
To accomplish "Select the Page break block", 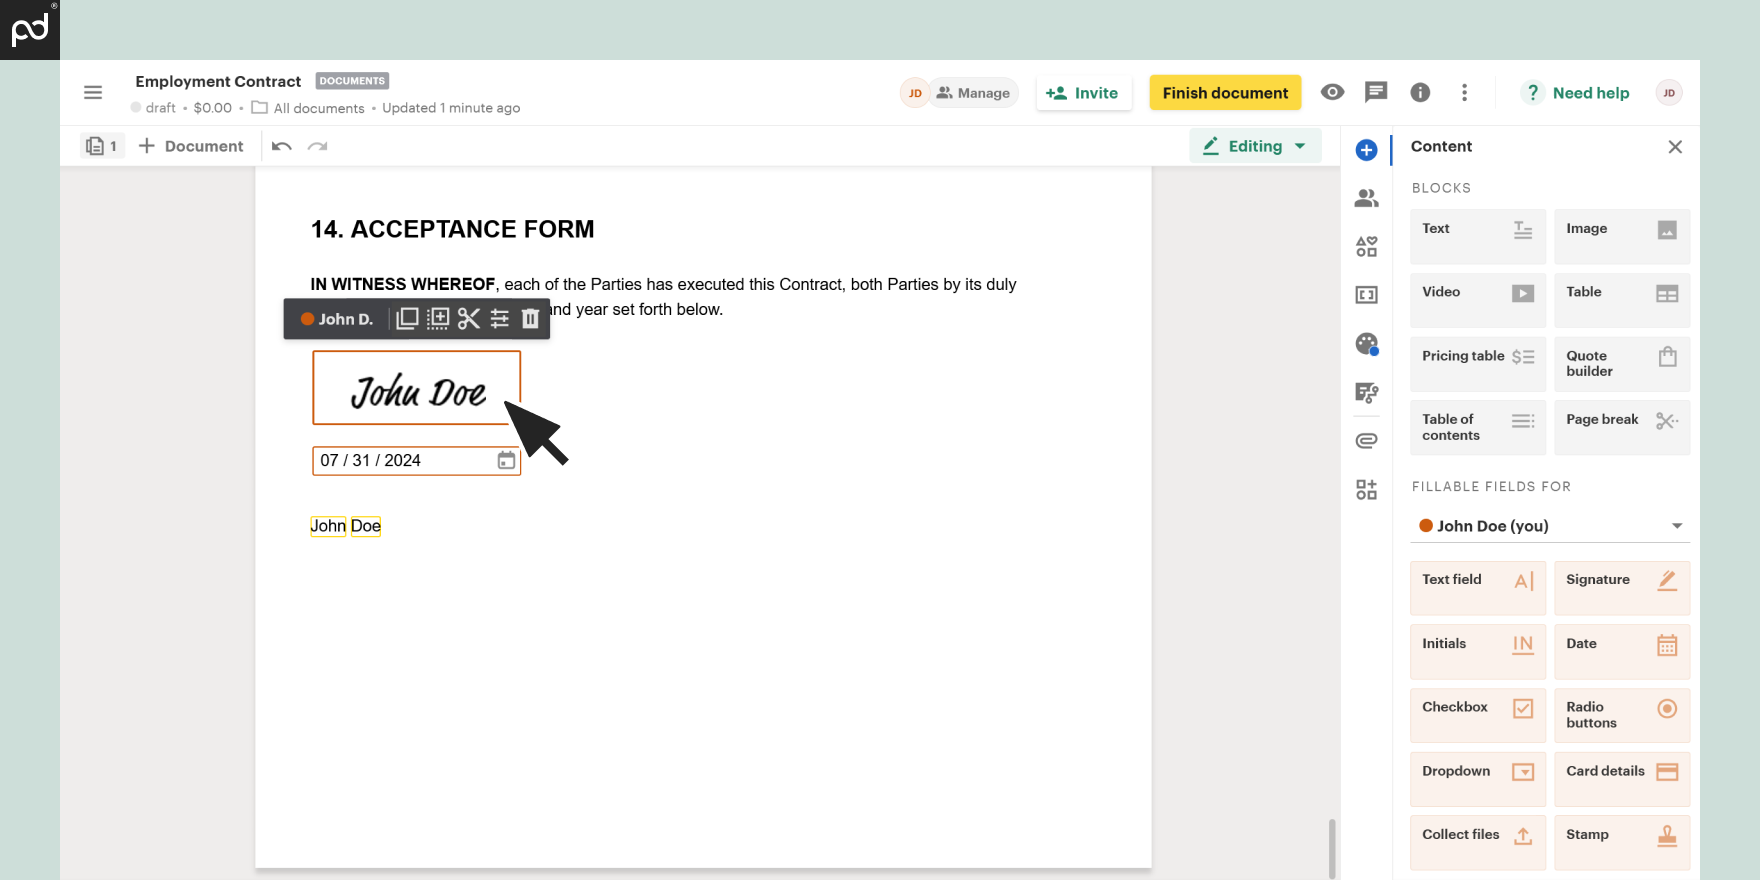I will click(x=1622, y=428).
